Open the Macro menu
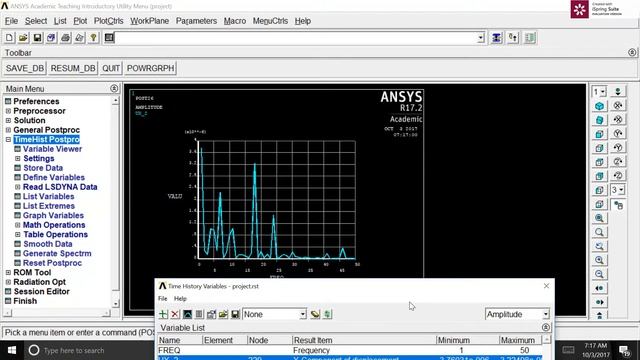640x360 pixels. [235, 21]
